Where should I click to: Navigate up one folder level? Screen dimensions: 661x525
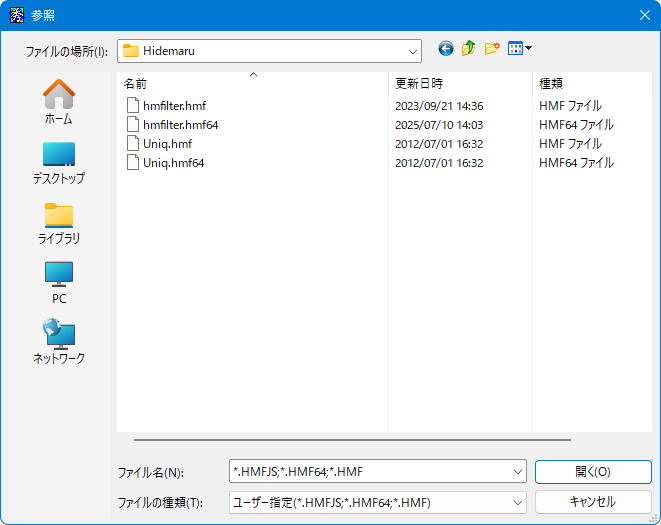(x=469, y=49)
